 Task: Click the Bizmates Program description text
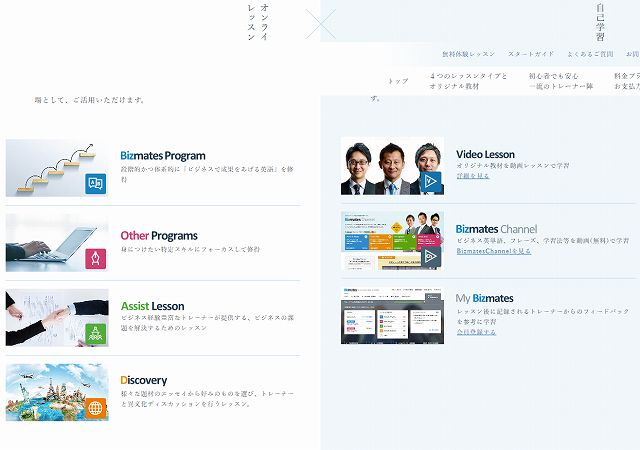207,174
